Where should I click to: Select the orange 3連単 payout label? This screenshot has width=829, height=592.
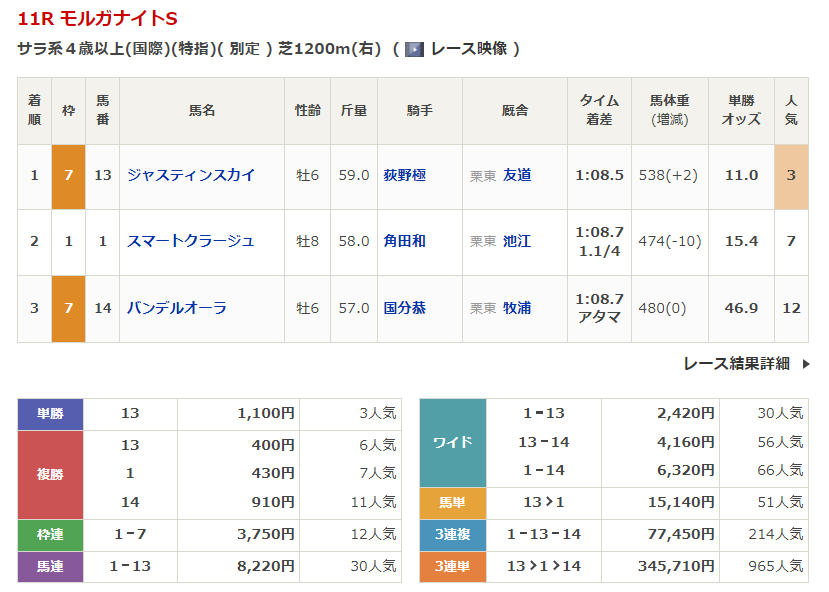pyautogui.click(x=452, y=566)
